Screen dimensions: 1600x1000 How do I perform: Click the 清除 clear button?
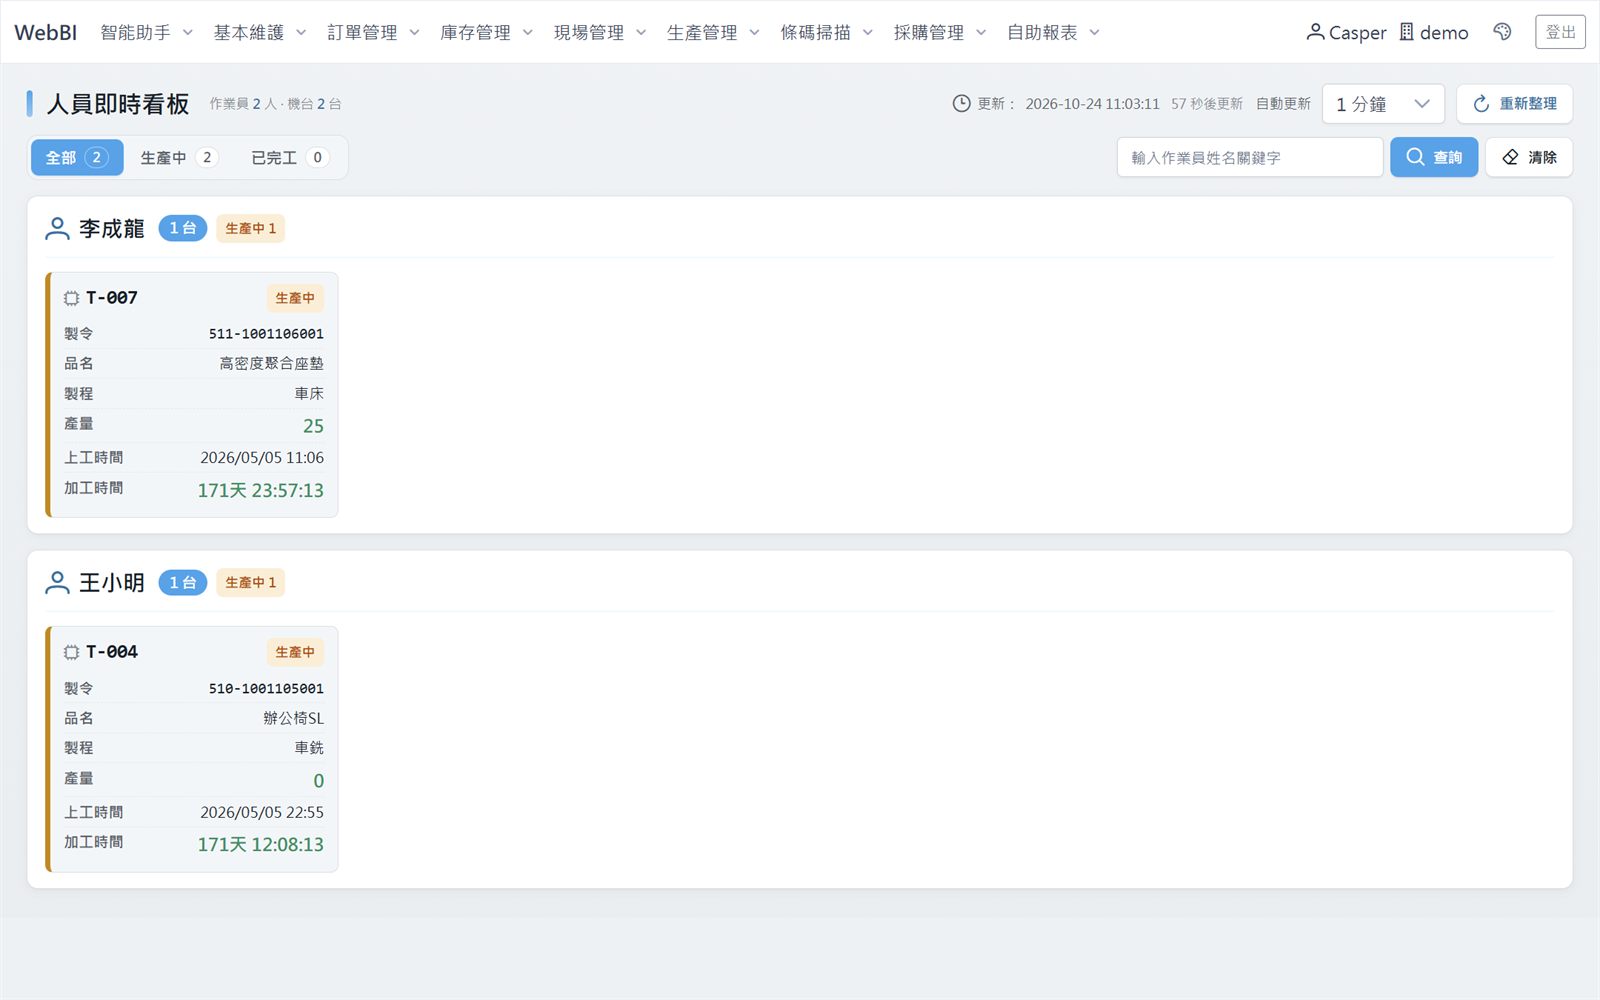point(1529,157)
